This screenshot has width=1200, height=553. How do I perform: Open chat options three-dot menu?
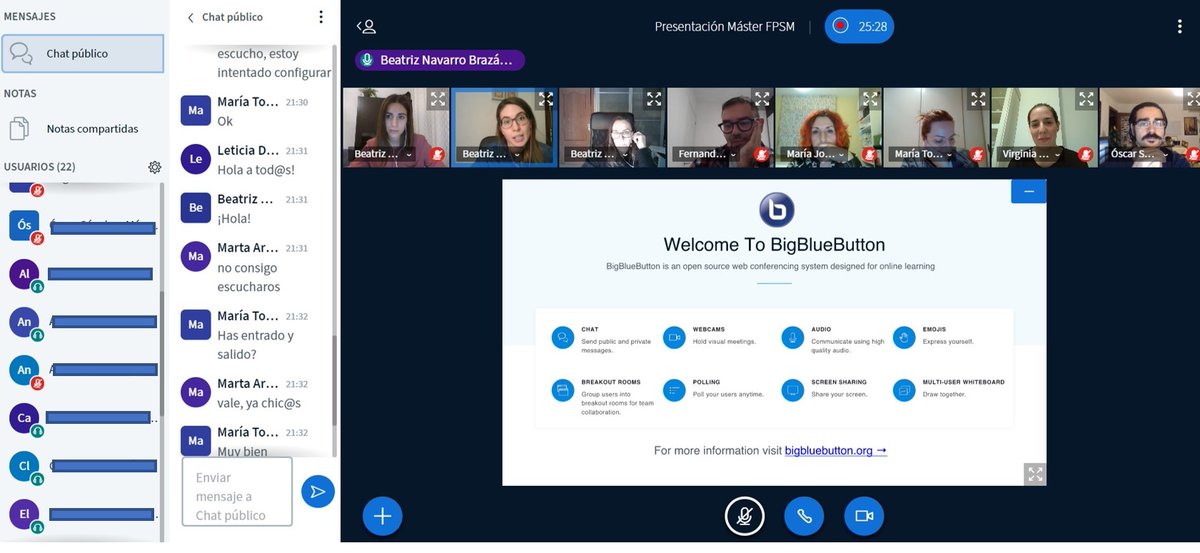(321, 17)
